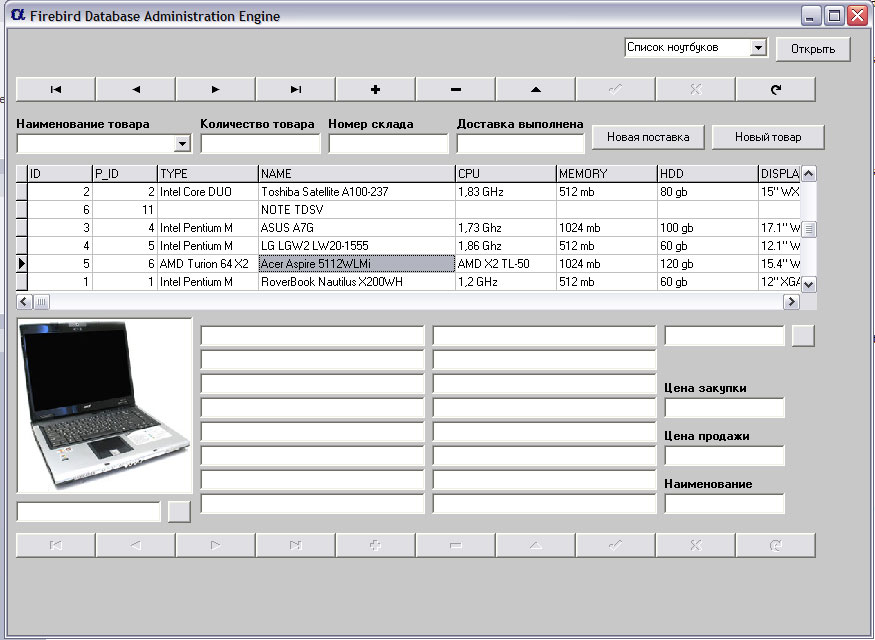Click the small button below laptop image
Screen dimensions: 875x640
click(179, 512)
